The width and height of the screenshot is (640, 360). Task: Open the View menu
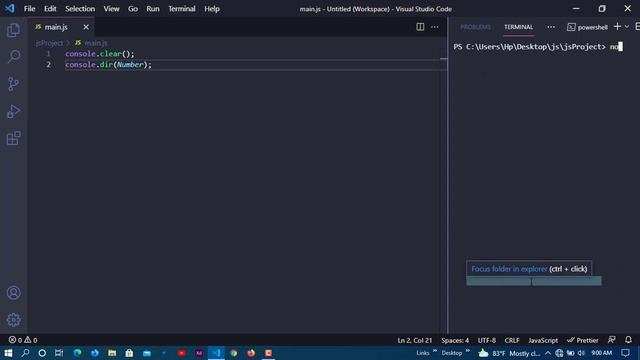tap(111, 9)
